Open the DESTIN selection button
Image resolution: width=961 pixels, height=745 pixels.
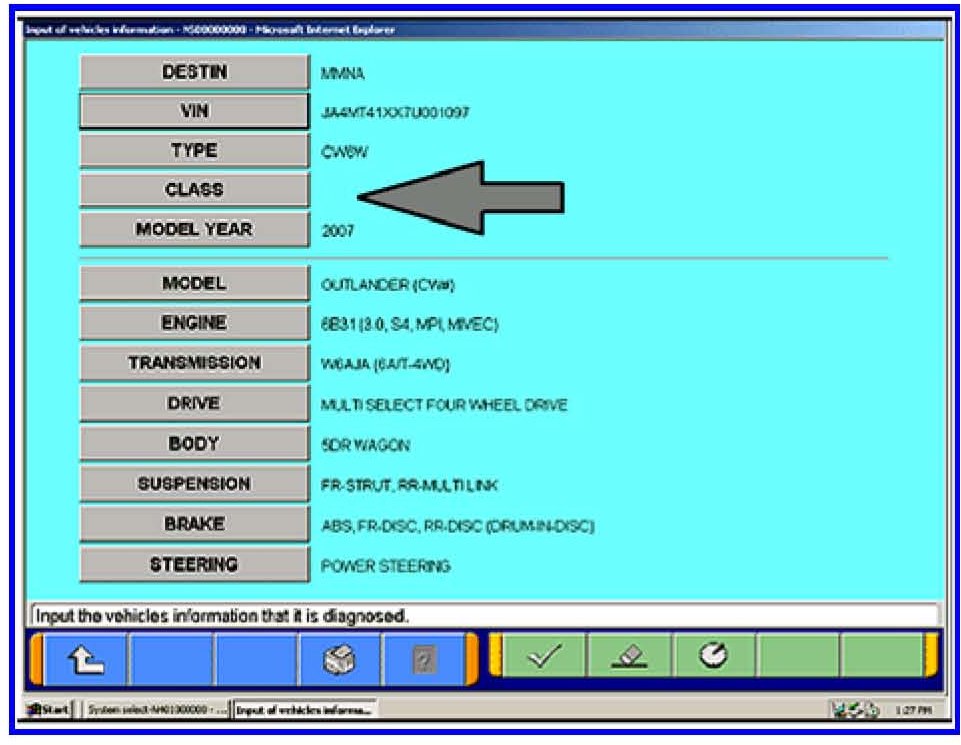(x=194, y=72)
